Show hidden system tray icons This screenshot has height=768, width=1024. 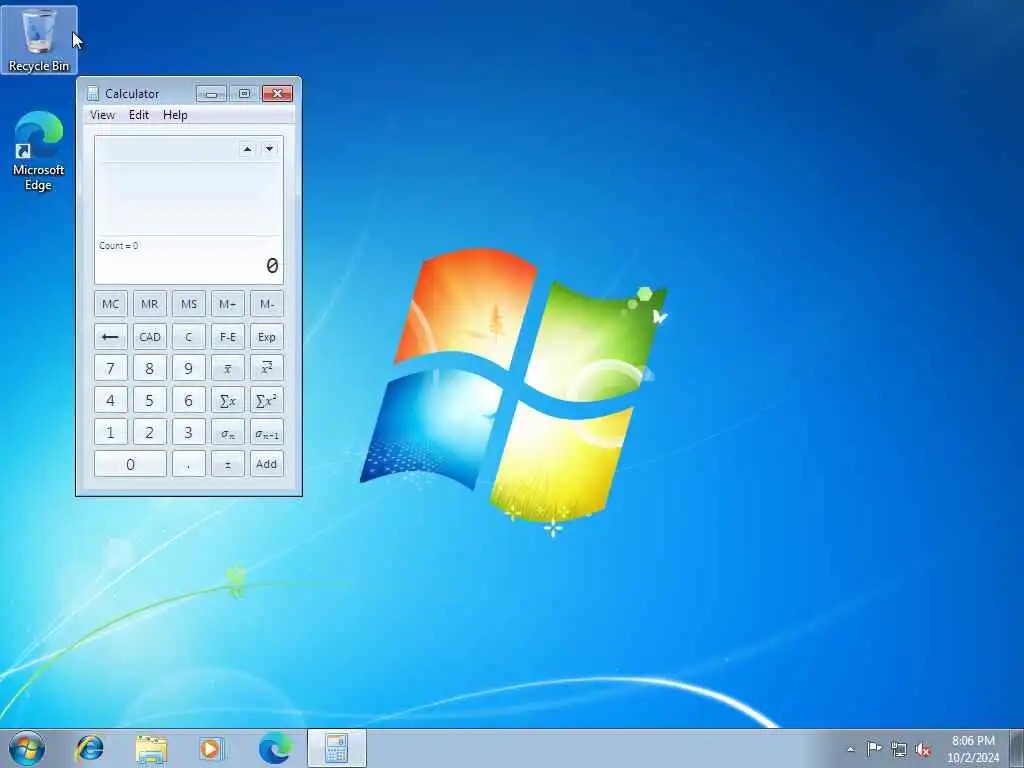tap(850, 749)
